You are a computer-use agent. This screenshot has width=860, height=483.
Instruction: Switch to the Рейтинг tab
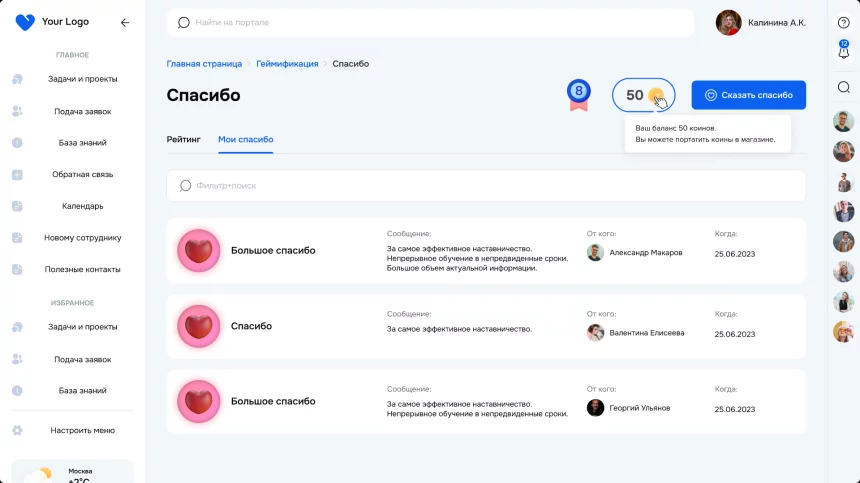pos(183,139)
